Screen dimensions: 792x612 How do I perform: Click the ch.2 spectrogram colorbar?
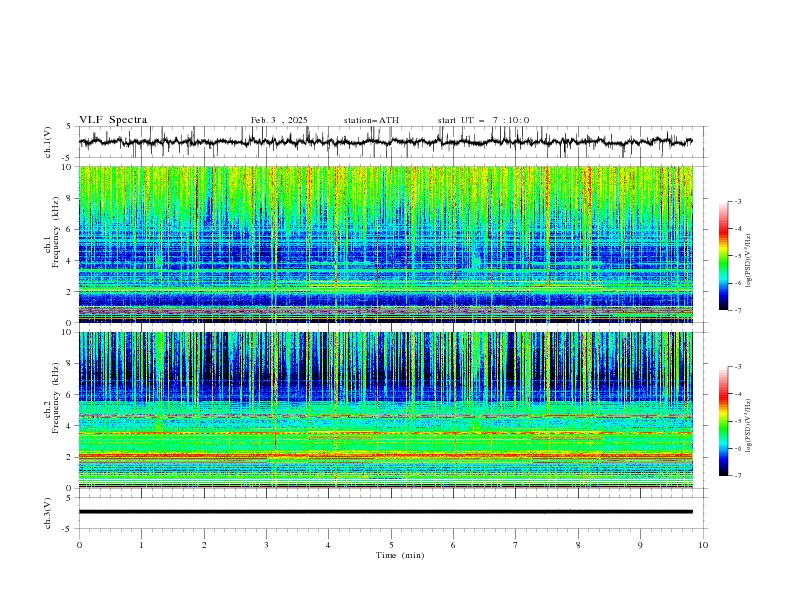[x=723, y=421]
